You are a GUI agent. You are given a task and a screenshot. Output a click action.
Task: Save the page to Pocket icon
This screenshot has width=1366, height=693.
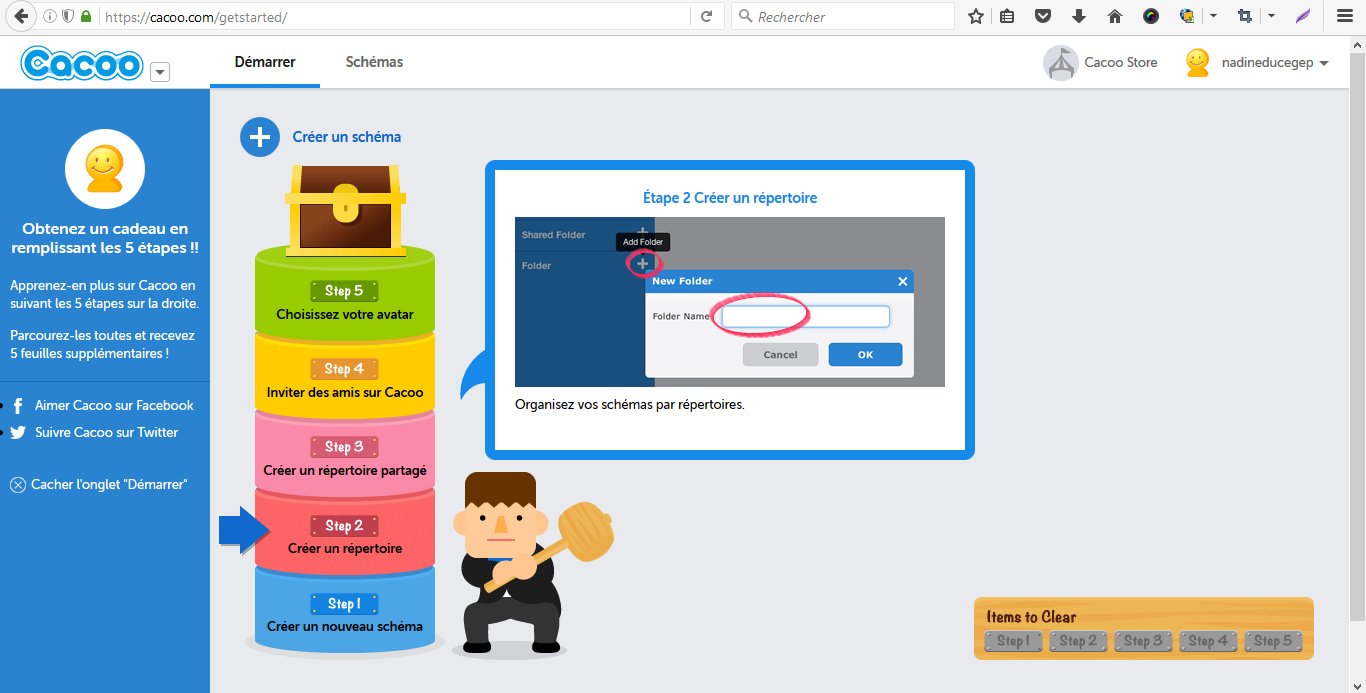point(1043,16)
